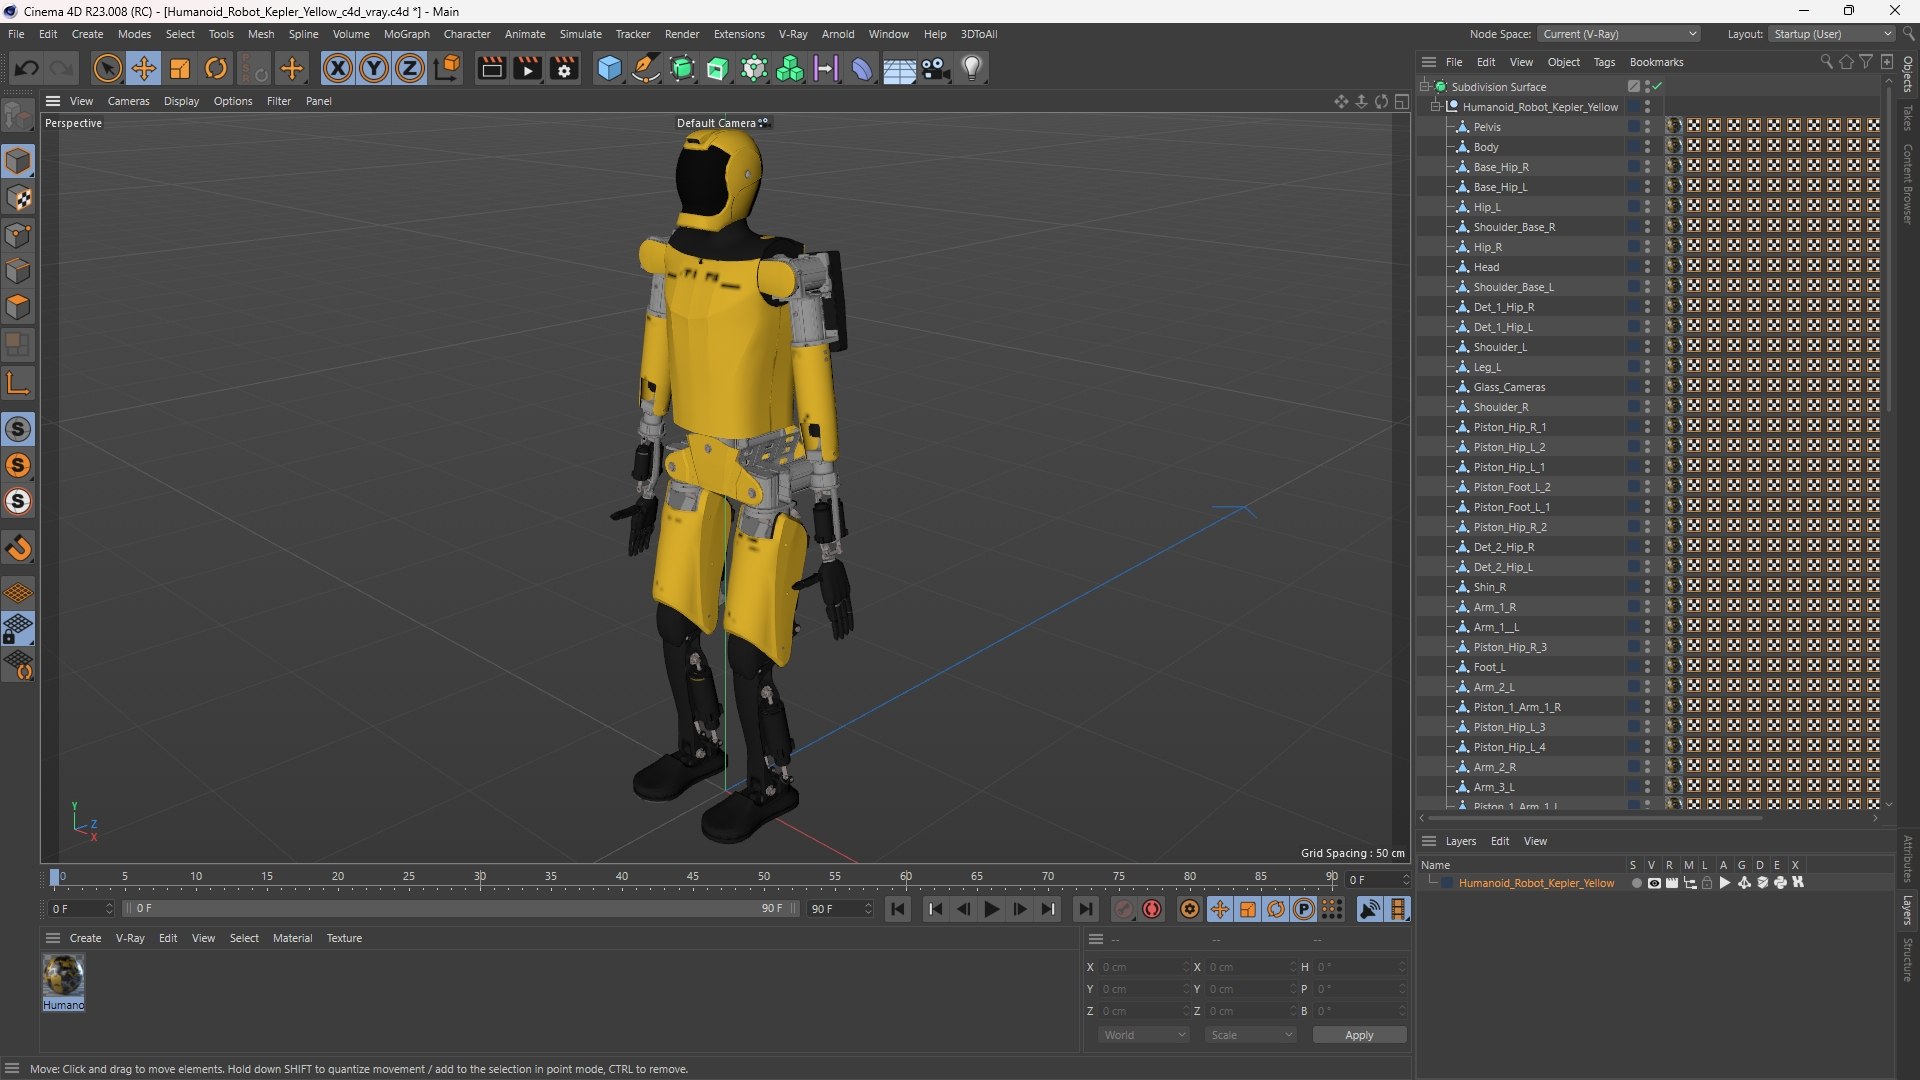Switch to Polygons mode in left palette
This screenshot has height=1080, width=1920.
[x=18, y=307]
